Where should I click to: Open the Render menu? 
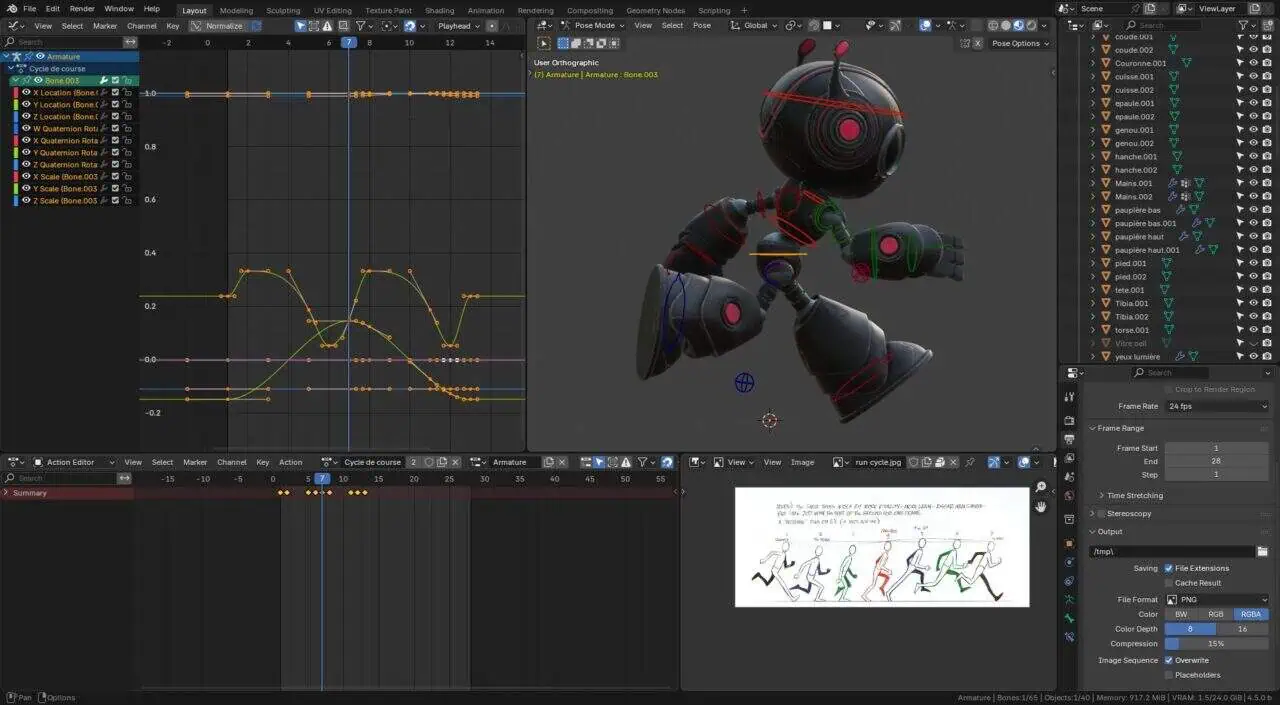(x=82, y=8)
